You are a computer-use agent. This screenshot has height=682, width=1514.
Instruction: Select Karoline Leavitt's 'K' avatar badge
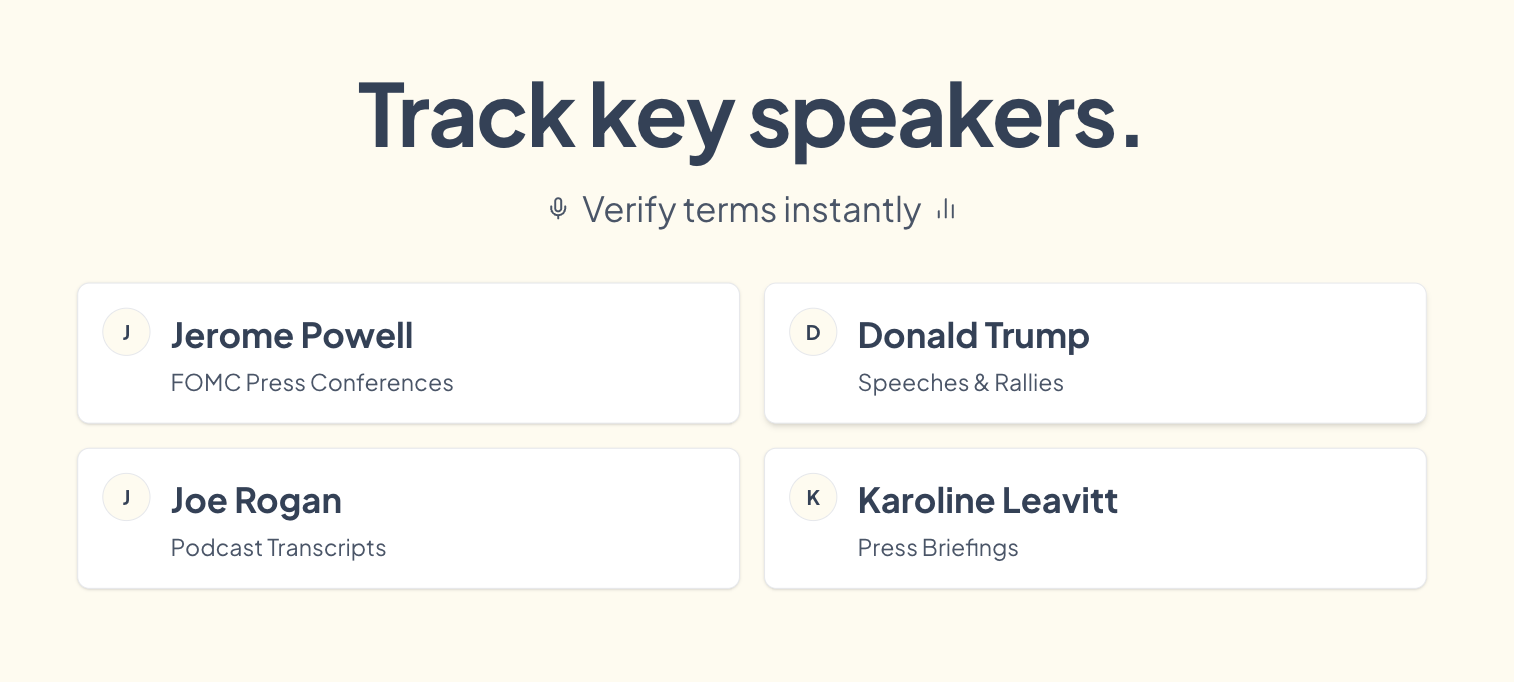tap(813, 497)
